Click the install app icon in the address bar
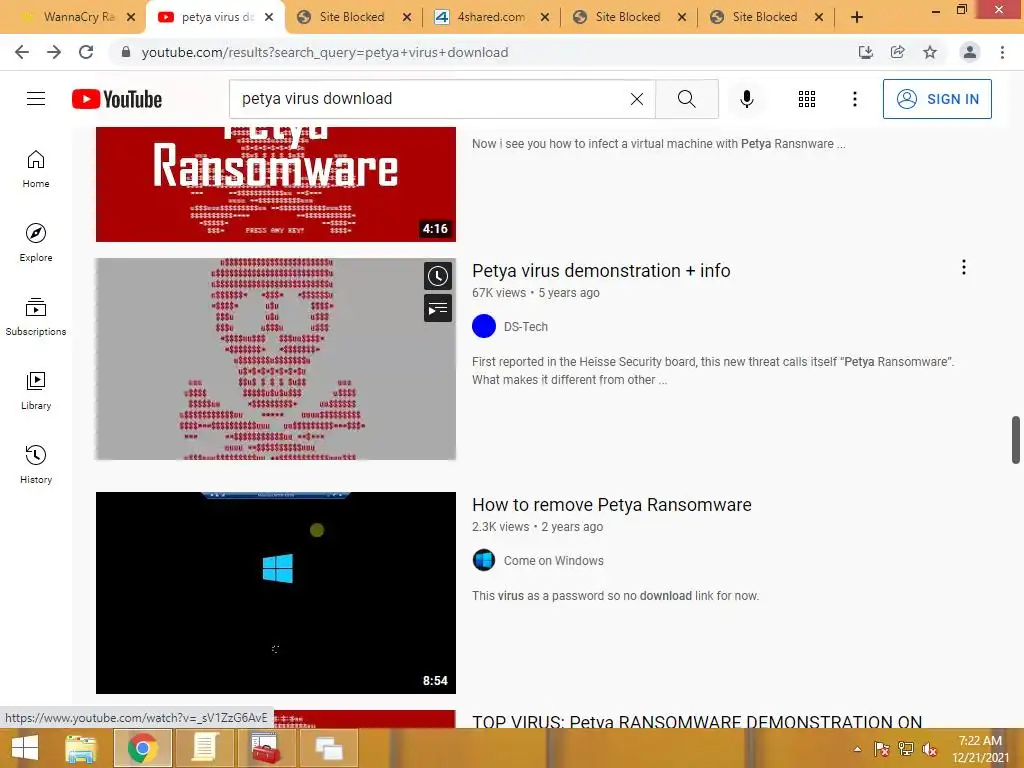The width and height of the screenshot is (1024, 768). click(x=865, y=52)
